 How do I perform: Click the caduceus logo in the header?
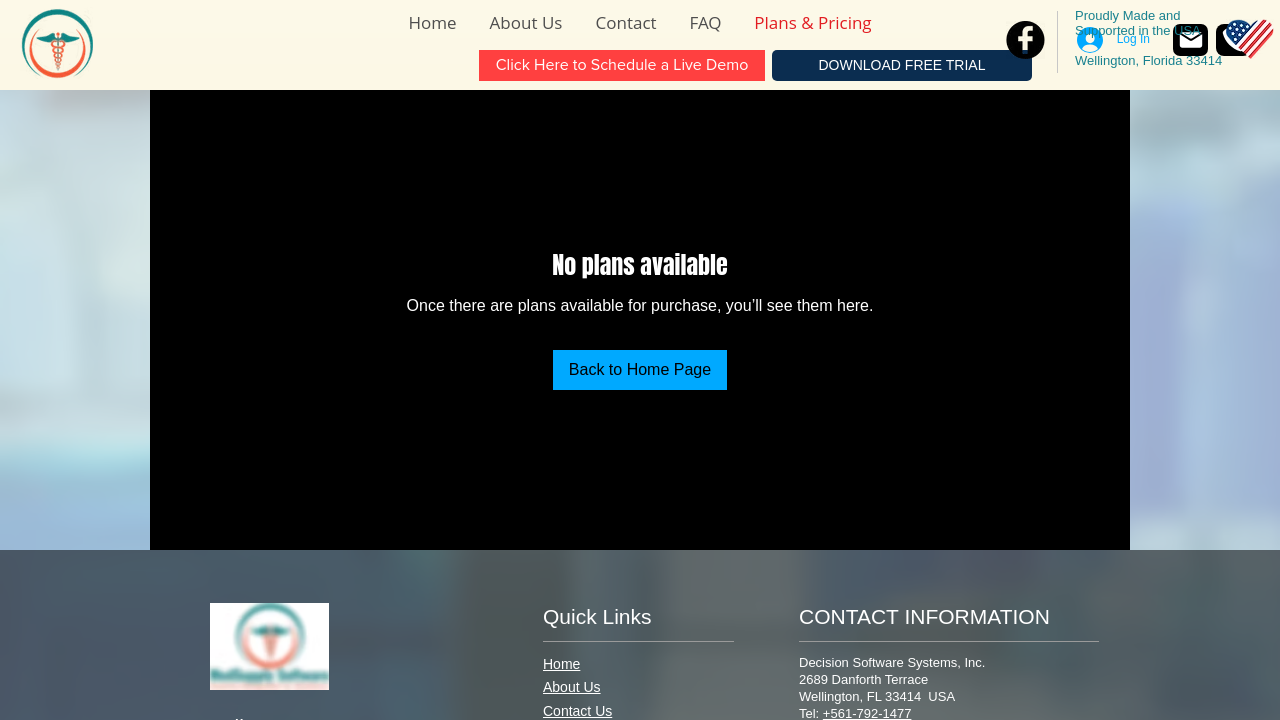pos(57,44)
